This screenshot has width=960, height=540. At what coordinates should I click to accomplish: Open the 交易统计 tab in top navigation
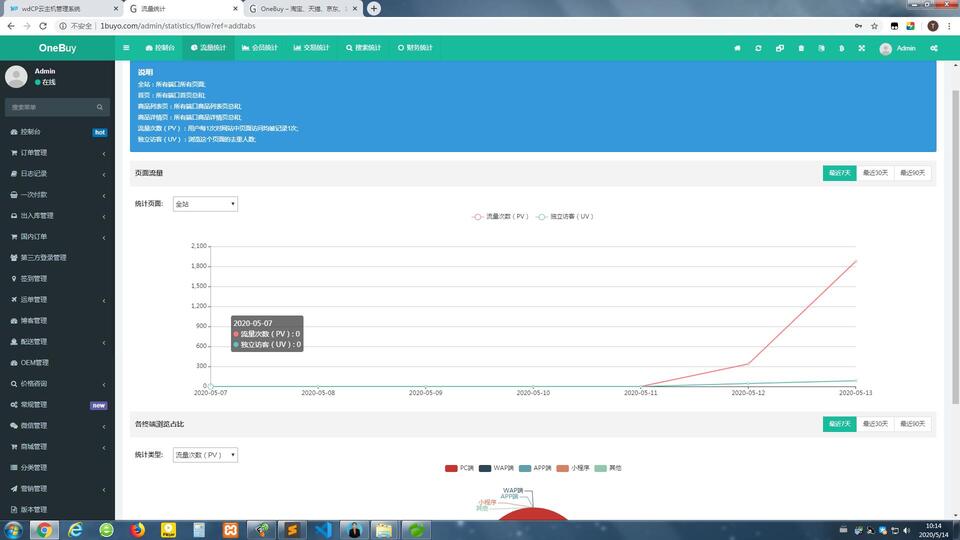click(x=311, y=48)
